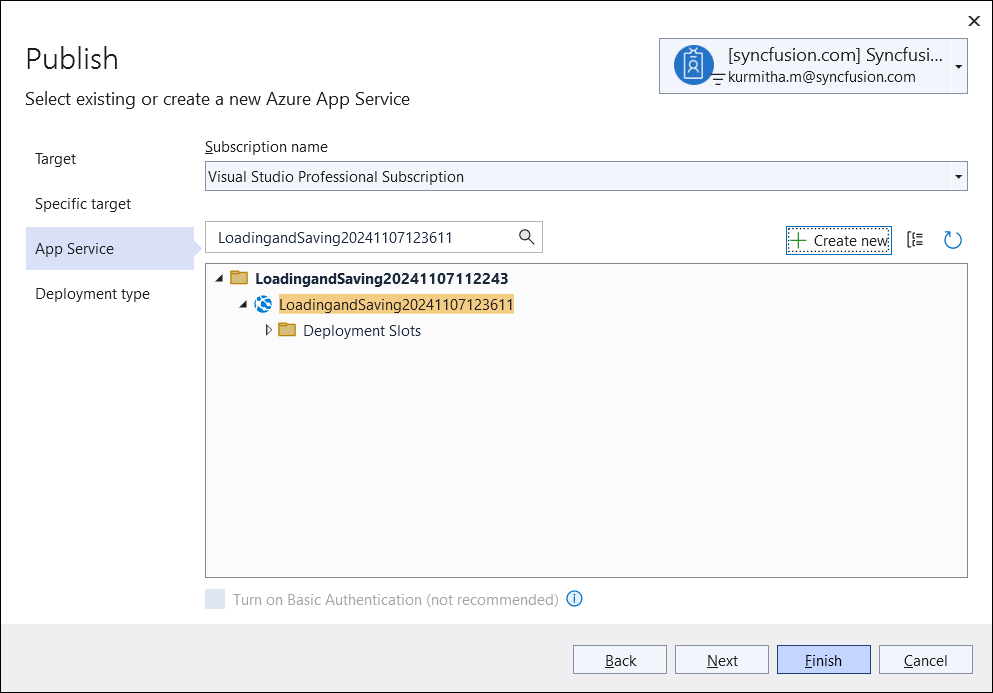993x693 pixels.
Task: Click the Deployment Slots folder icon
Action: 287,329
